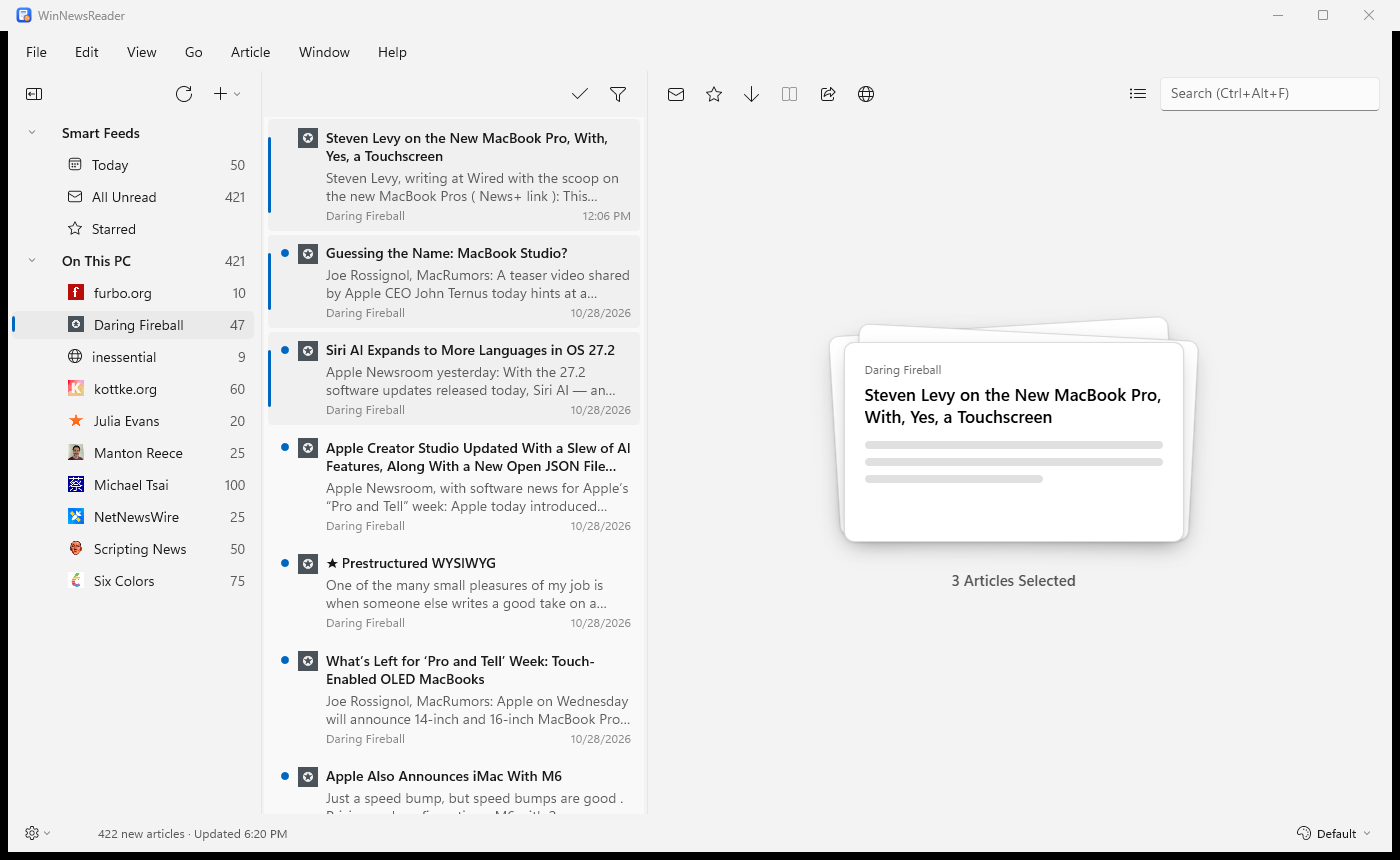Image resolution: width=1400 pixels, height=860 pixels.
Task: Open the article filter
Action: (618, 94)
